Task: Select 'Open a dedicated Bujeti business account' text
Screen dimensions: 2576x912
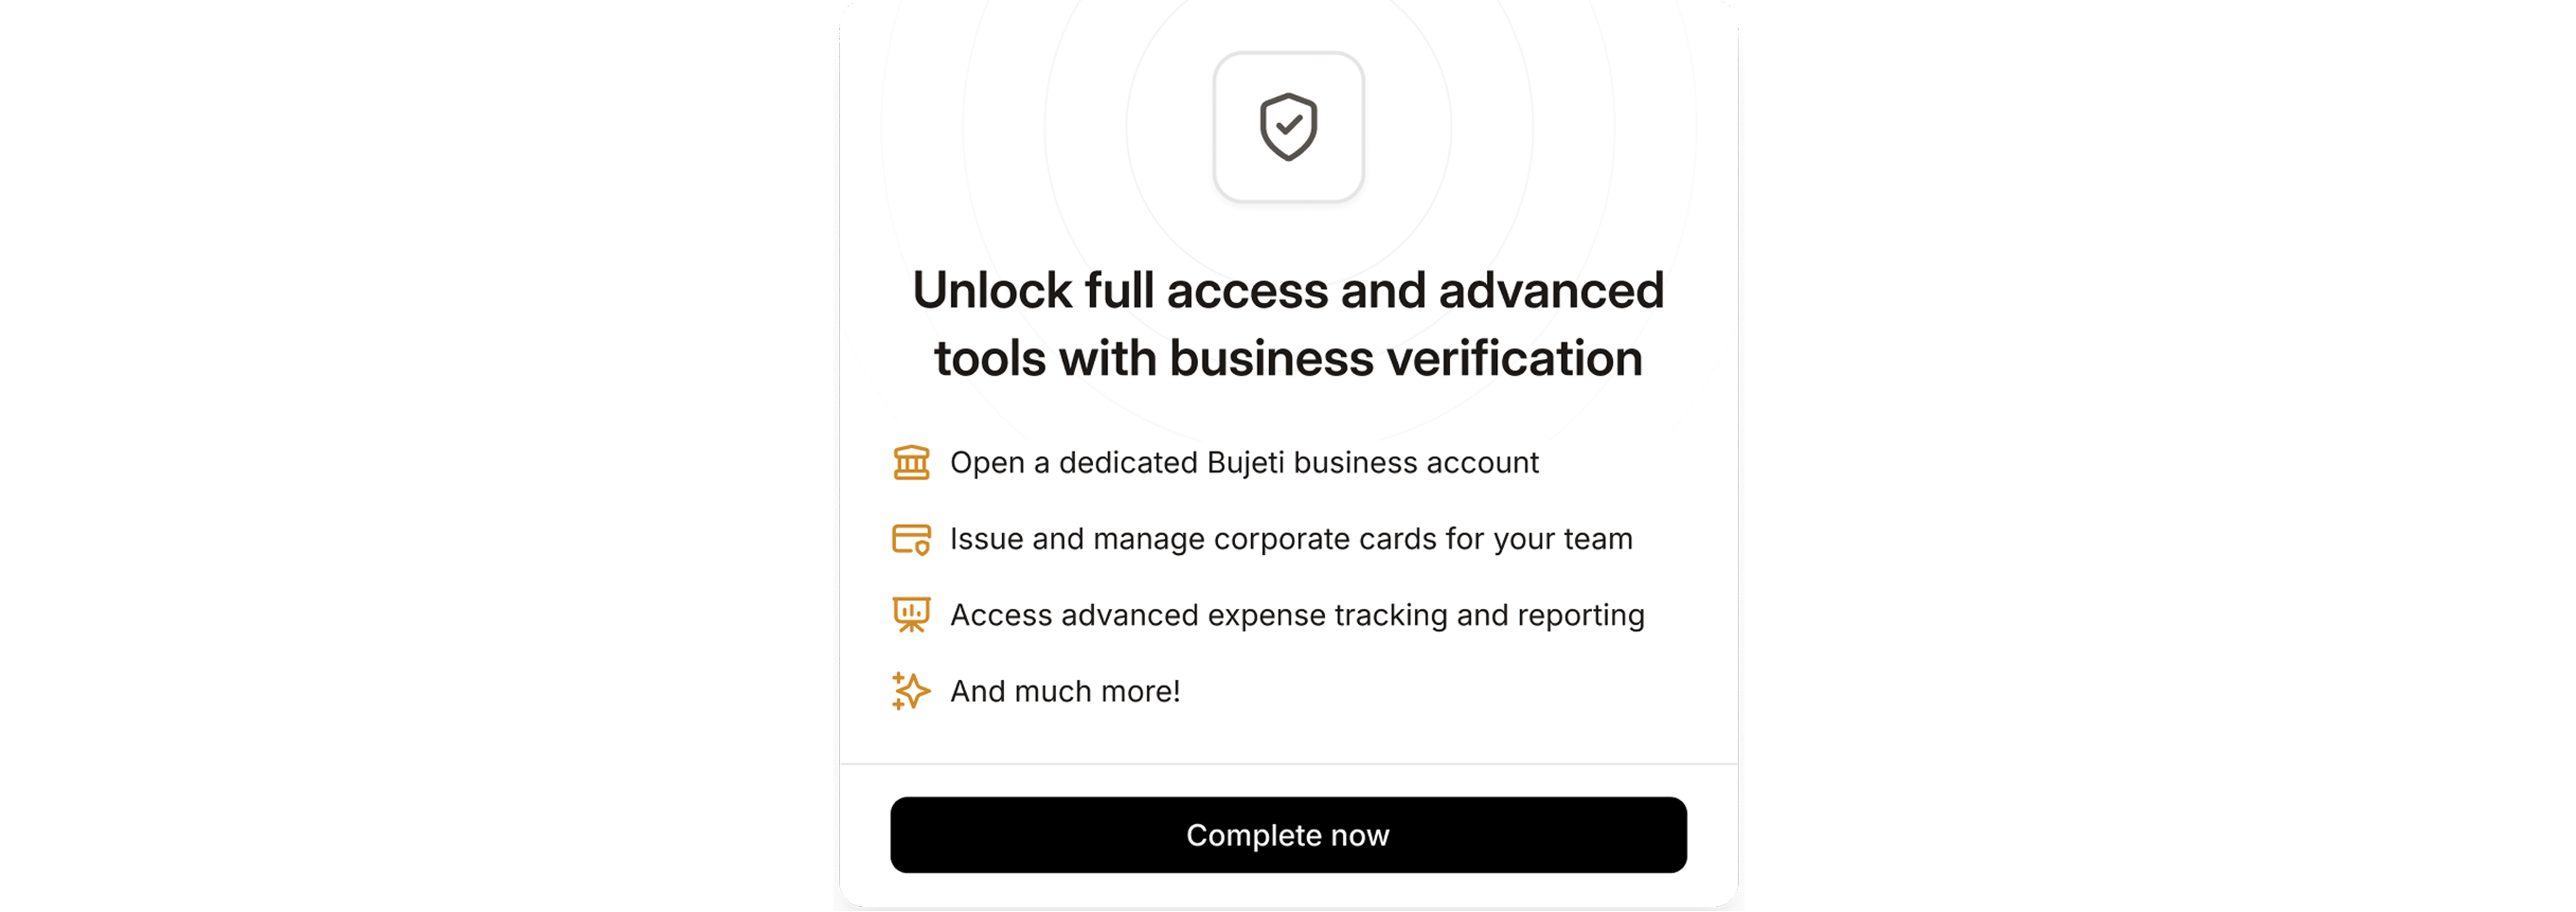Action: (x=1244, y=463)
